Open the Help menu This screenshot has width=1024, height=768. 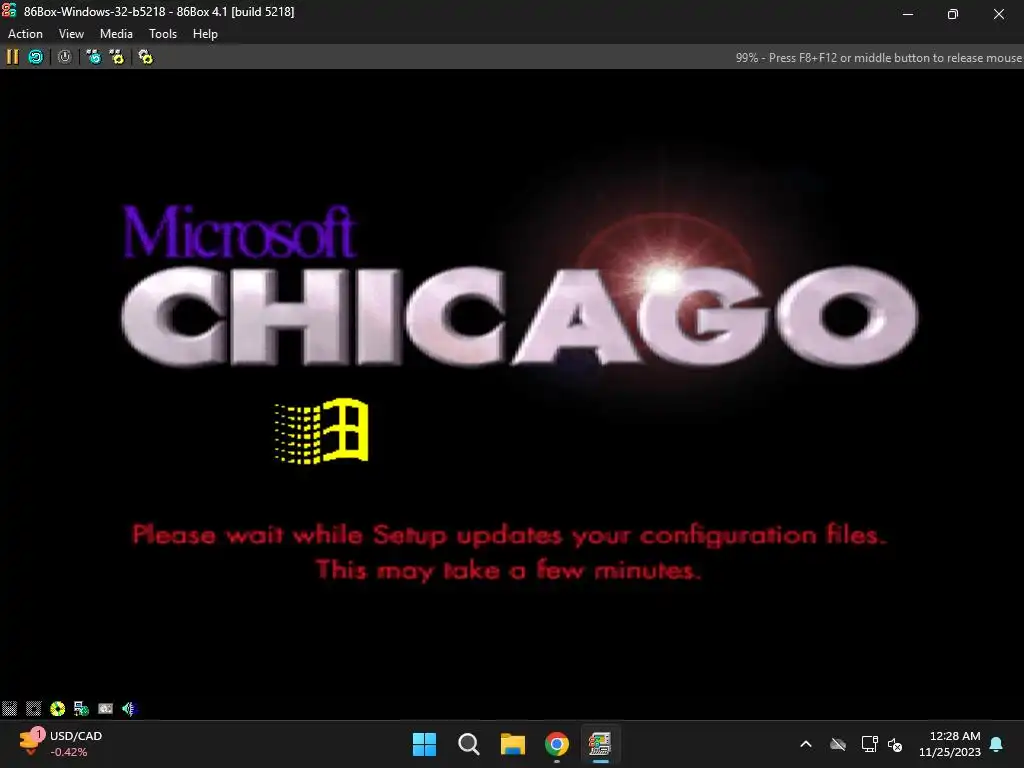tap(205, 34)
